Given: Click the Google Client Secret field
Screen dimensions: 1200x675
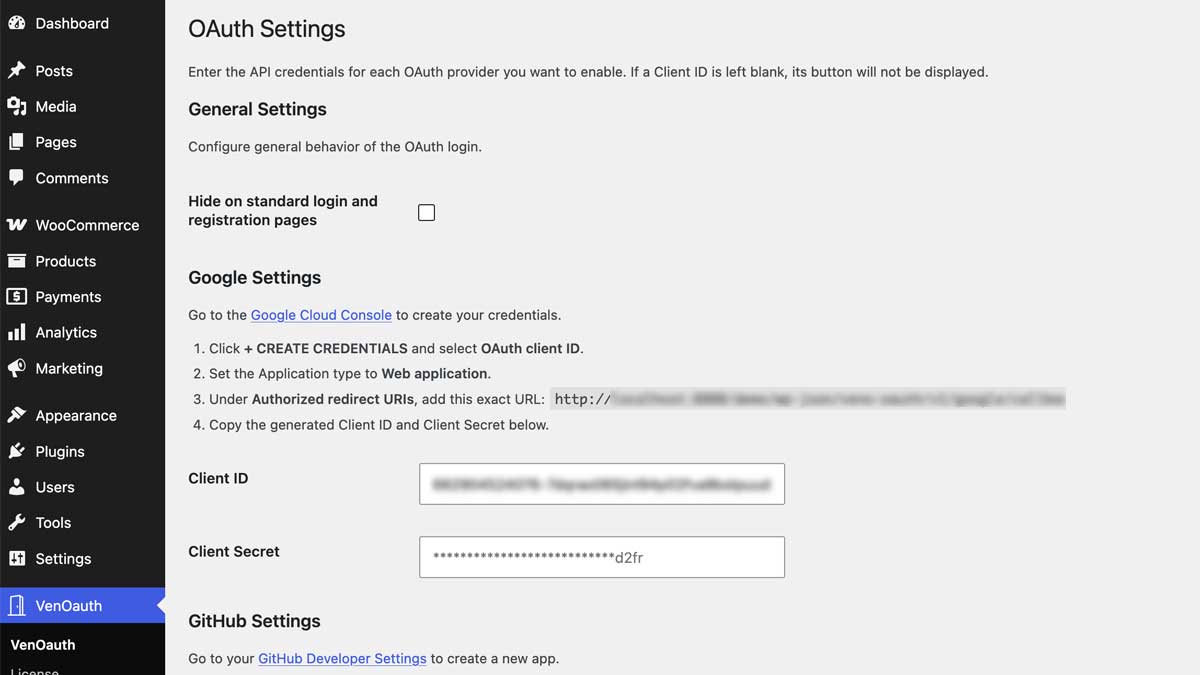Looking at the screenshot, I should tap(602, 557).
